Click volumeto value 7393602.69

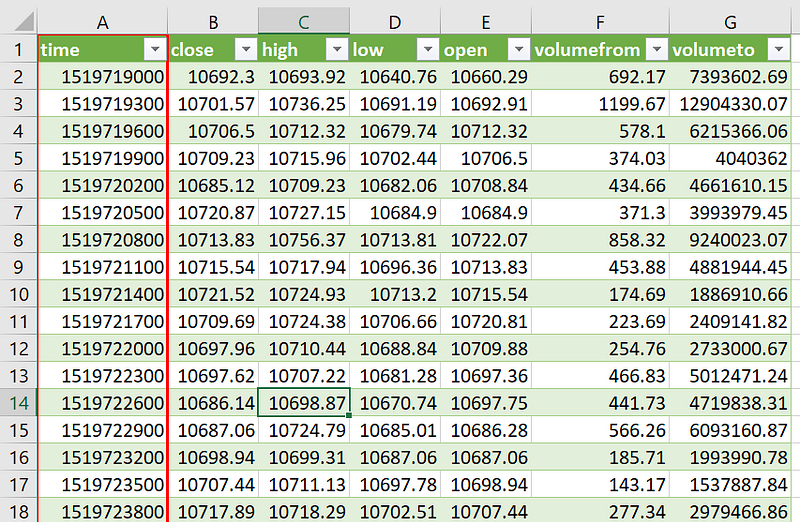coord(738,77)
